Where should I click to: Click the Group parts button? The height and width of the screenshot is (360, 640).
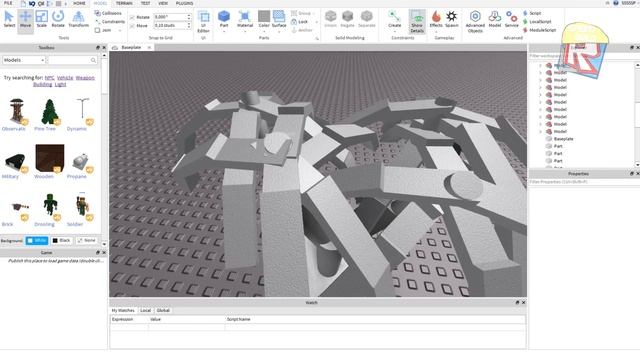[x=301, y=13]
